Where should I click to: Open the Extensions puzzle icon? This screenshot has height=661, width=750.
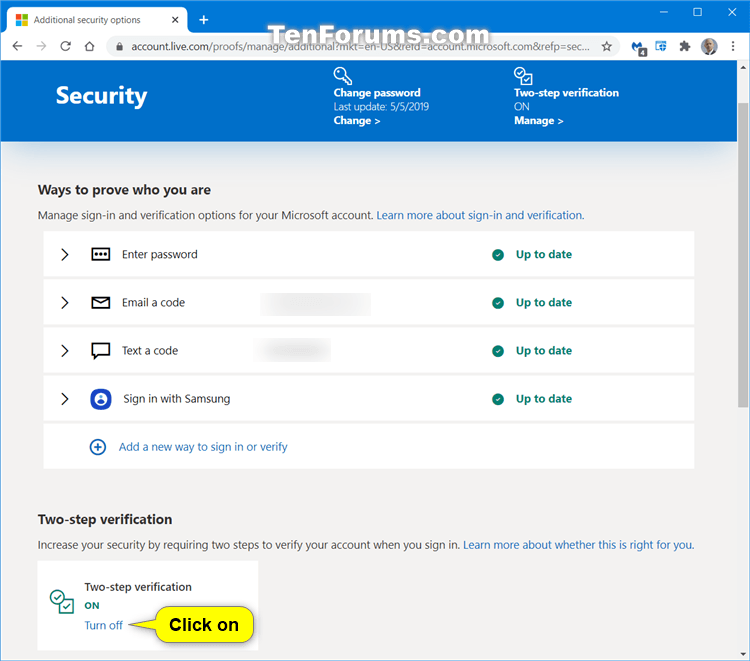point(685,46)
